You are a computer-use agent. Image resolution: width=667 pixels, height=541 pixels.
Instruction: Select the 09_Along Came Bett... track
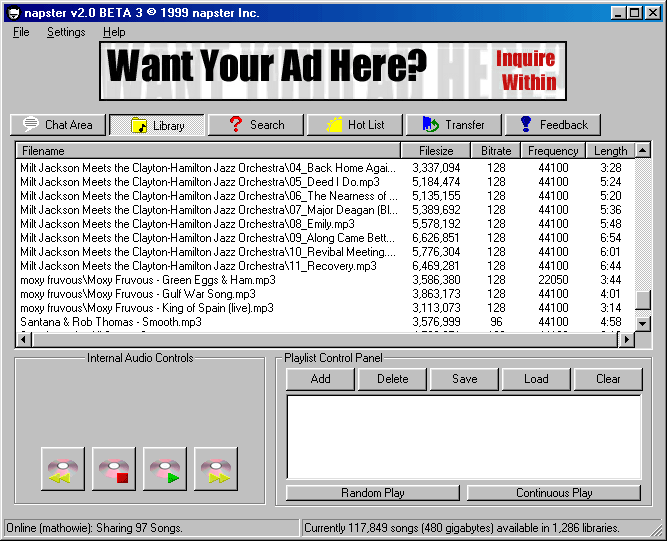(325, 238)
